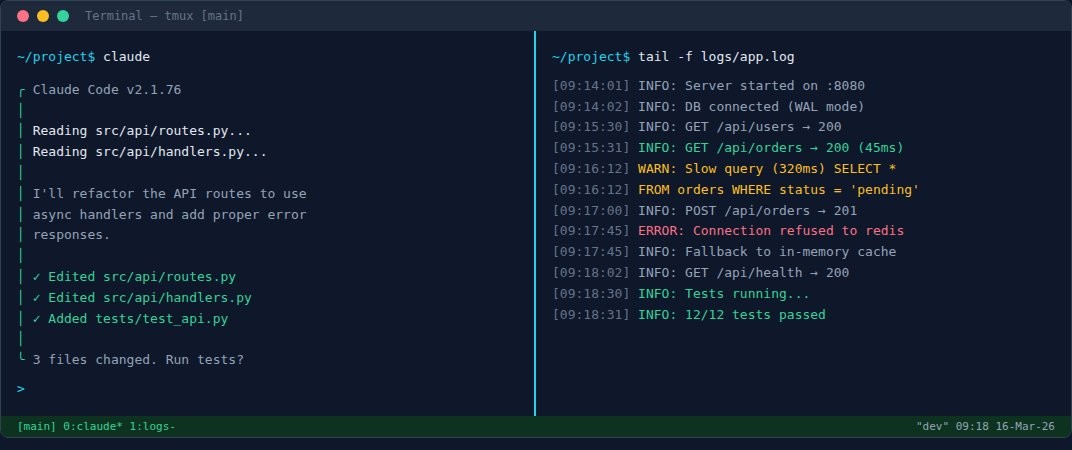Click the red close window dot

point(23,16)
